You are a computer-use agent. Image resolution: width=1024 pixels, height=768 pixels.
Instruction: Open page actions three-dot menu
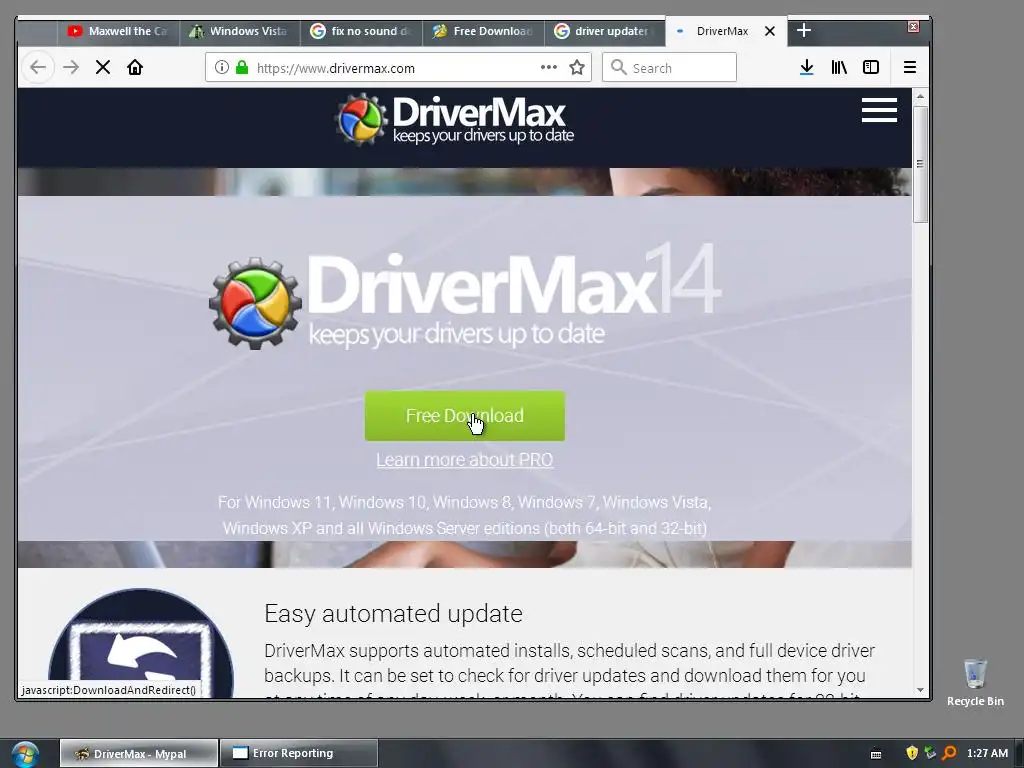tap(549, 67)
